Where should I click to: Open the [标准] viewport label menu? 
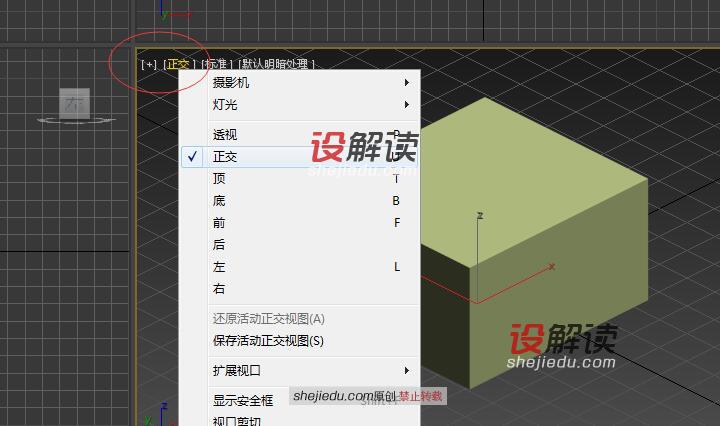(x=214, y=64)
